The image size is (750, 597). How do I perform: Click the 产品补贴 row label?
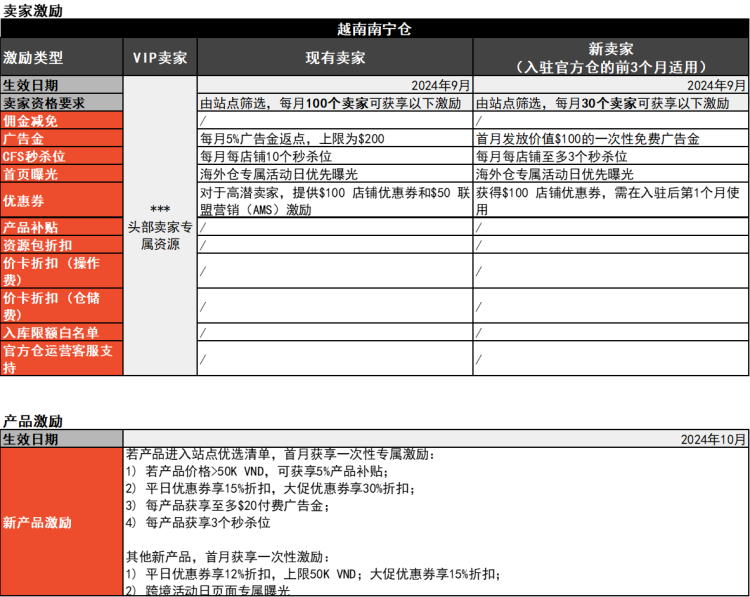pyautogui.click(x=61, y=228)
